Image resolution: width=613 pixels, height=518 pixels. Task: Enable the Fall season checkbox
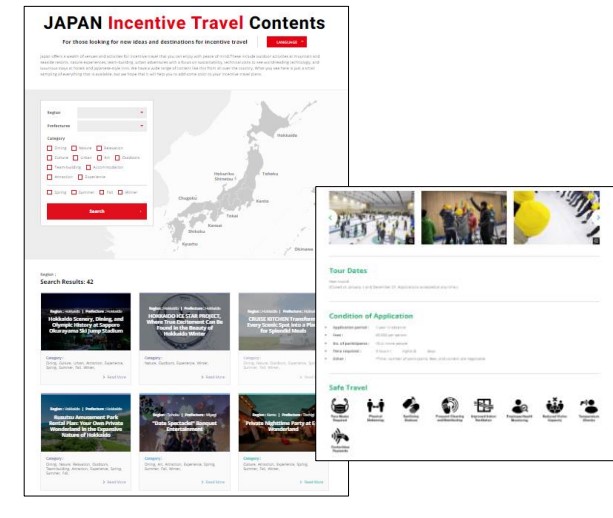(x=102, y=192)
